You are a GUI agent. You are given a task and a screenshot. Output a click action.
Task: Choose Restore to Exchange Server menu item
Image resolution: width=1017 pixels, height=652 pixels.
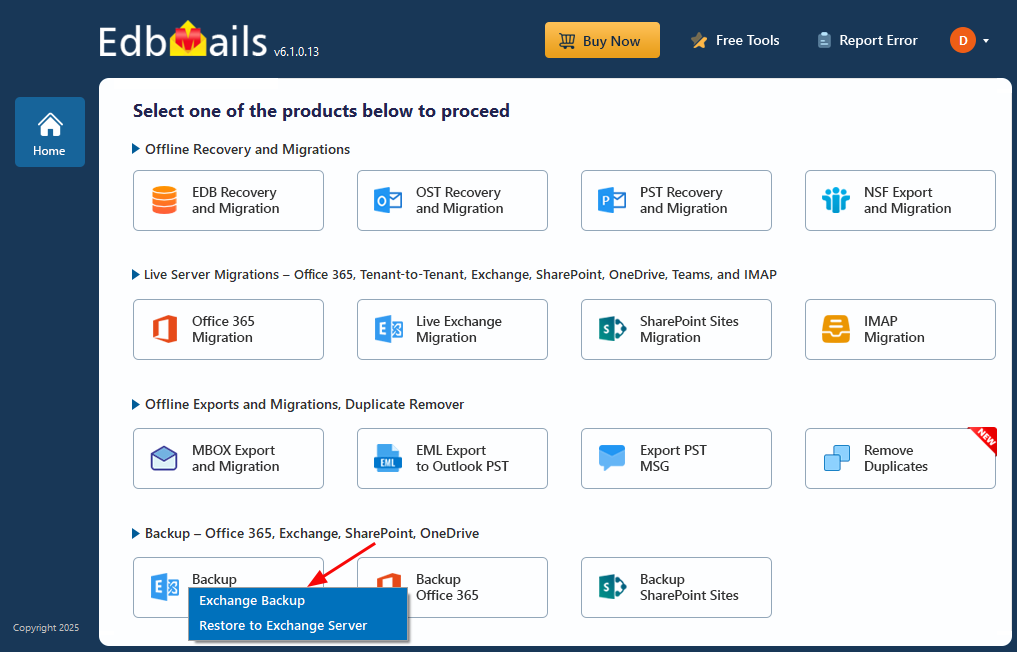(x=298, y=626)
